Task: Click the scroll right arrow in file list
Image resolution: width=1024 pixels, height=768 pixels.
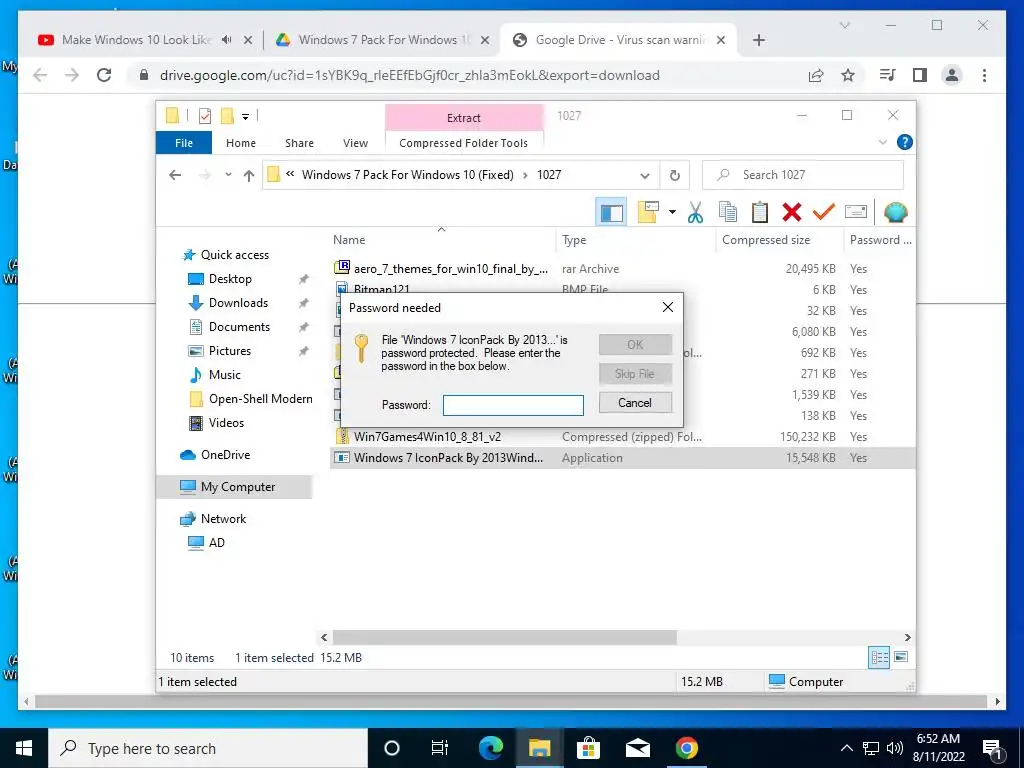Action: click(x=907, y=637)
